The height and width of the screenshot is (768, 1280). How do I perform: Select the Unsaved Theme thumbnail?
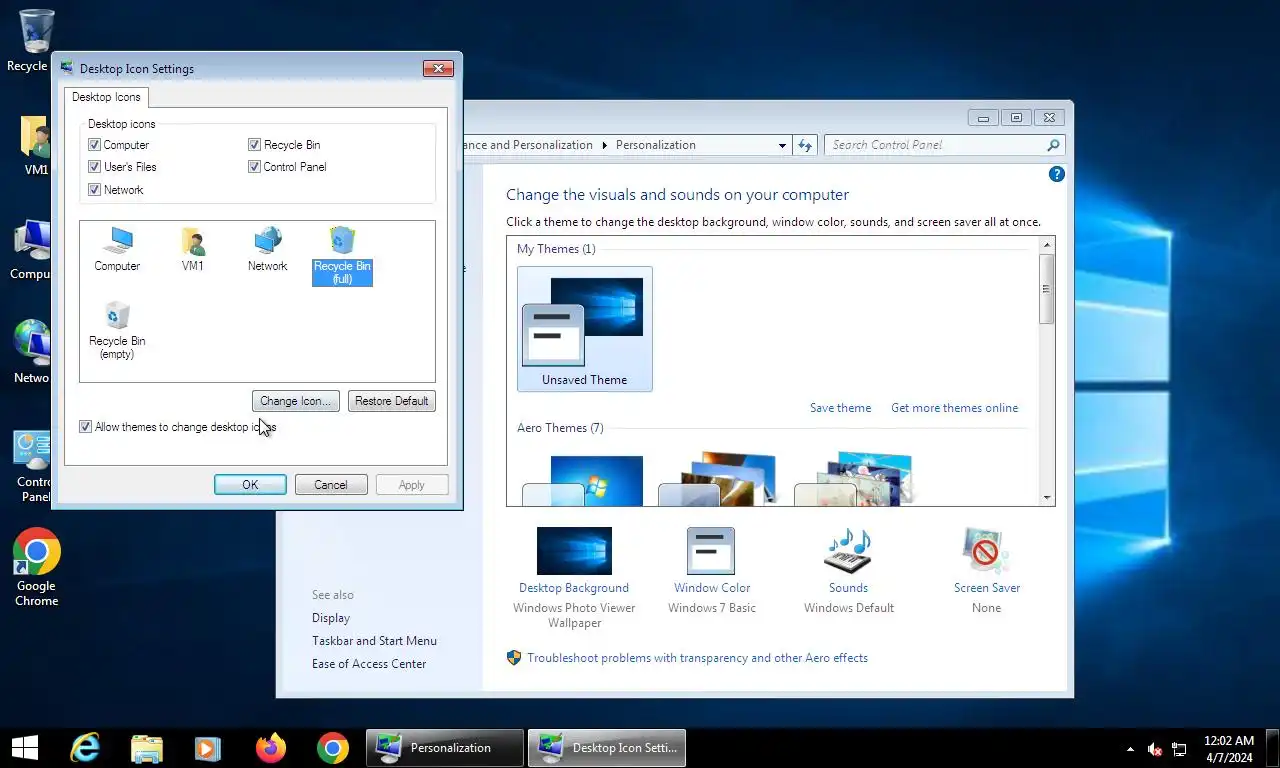[585, 329]
